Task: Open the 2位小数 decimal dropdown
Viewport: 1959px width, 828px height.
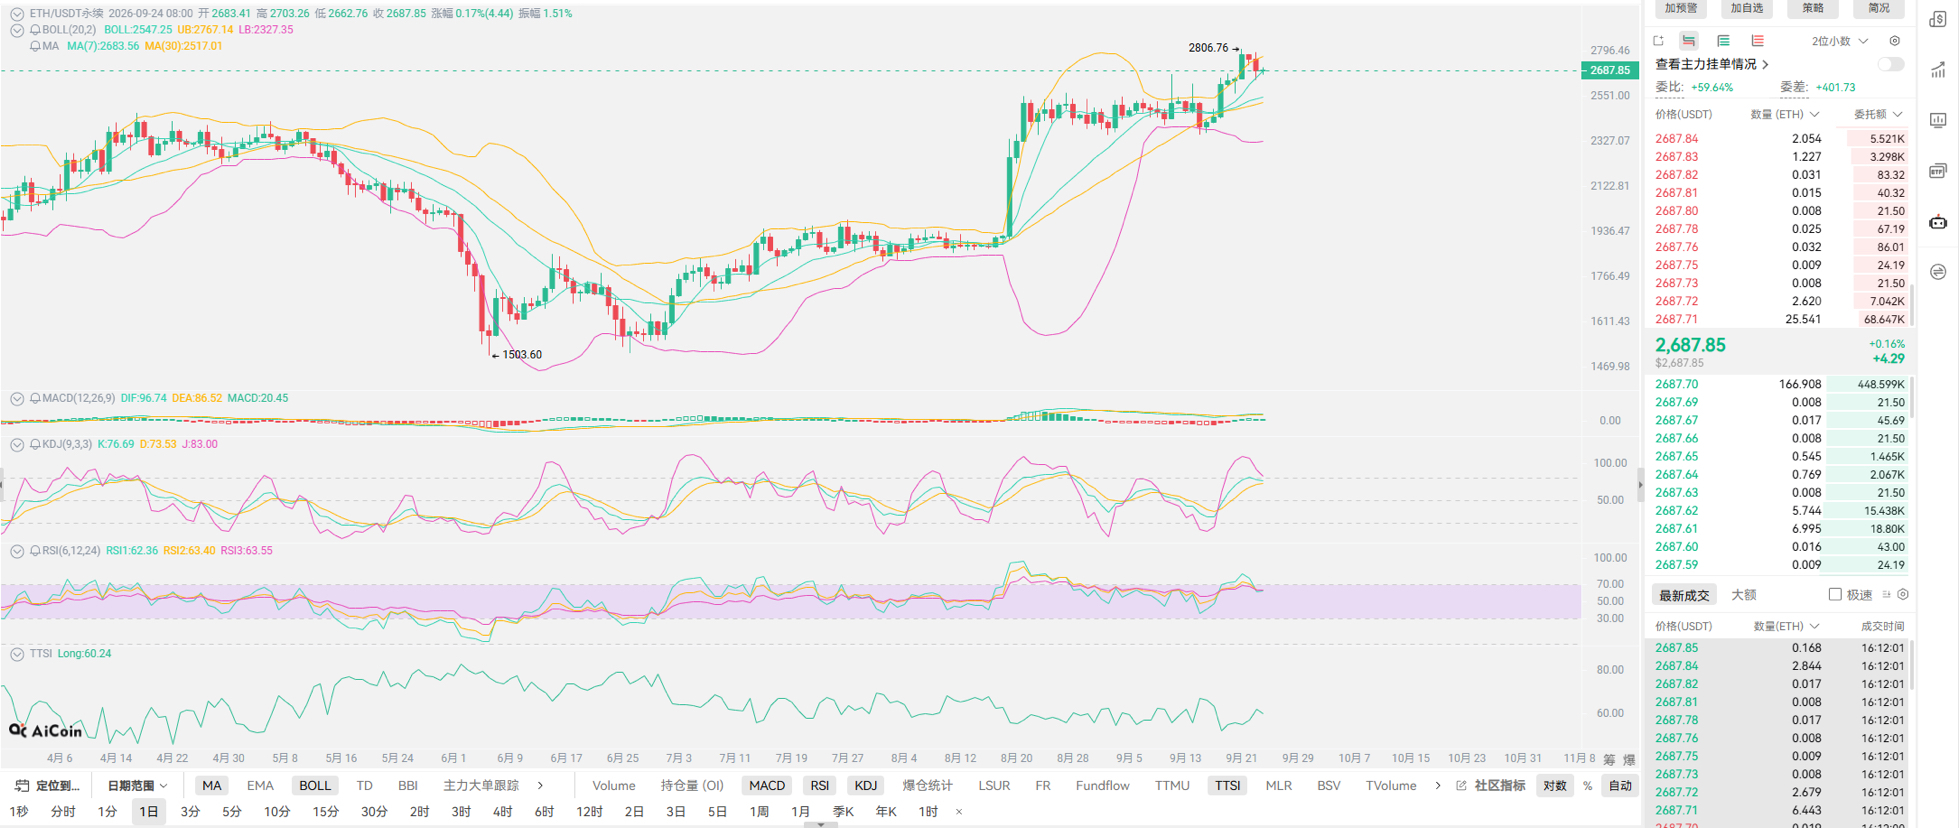Action: 1839,41
